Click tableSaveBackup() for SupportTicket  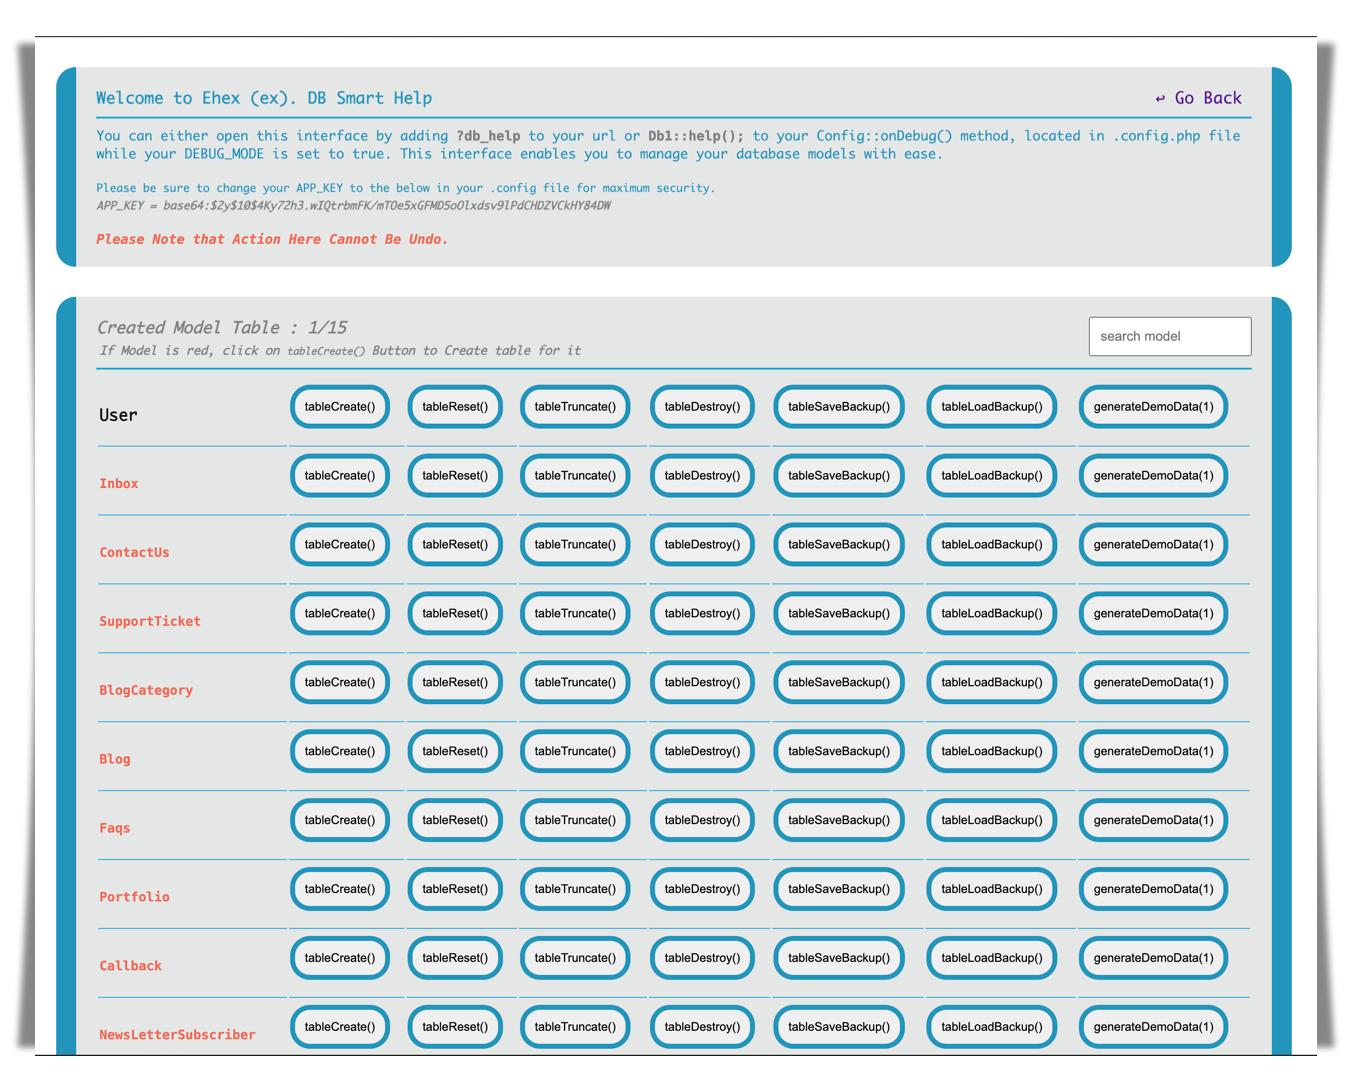tap(839, 614)
